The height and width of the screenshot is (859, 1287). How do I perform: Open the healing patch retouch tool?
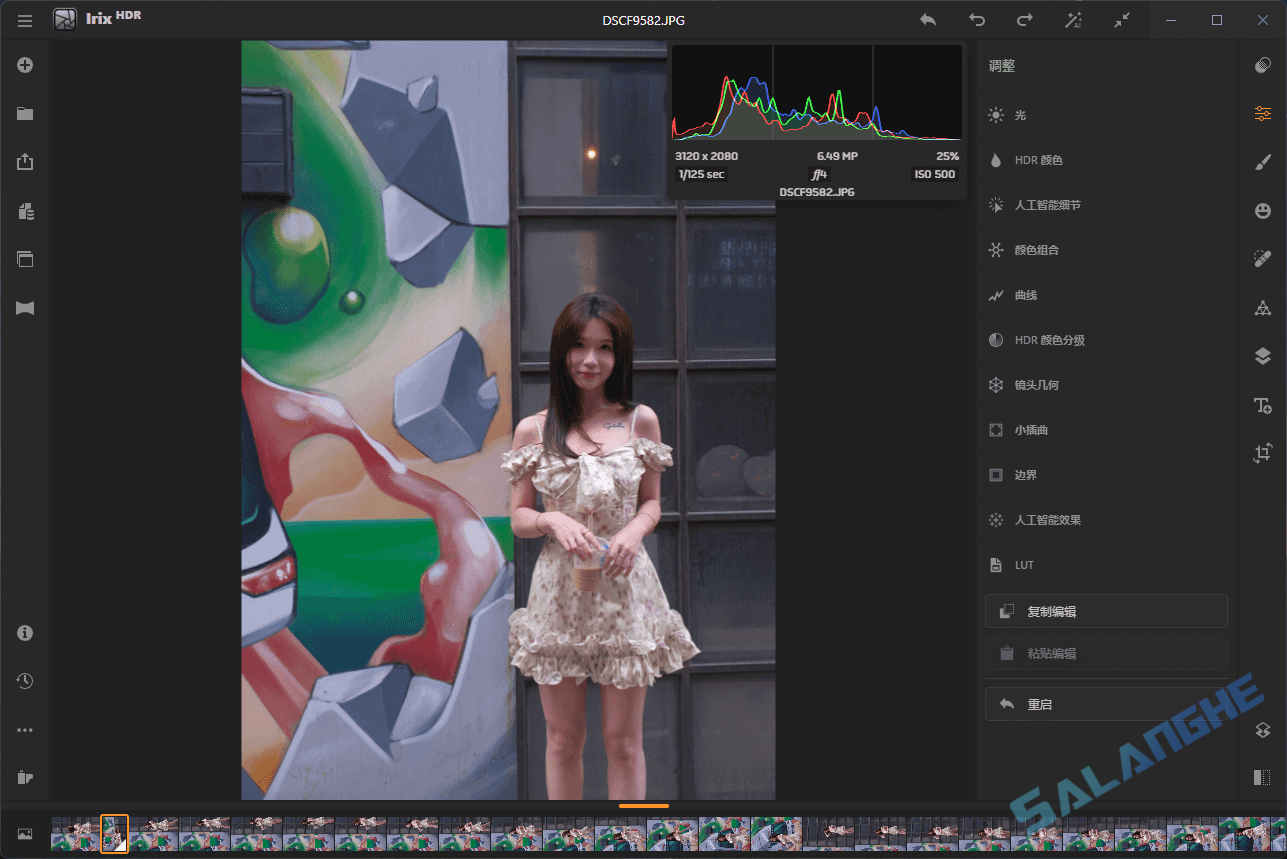click(1261, 258)
